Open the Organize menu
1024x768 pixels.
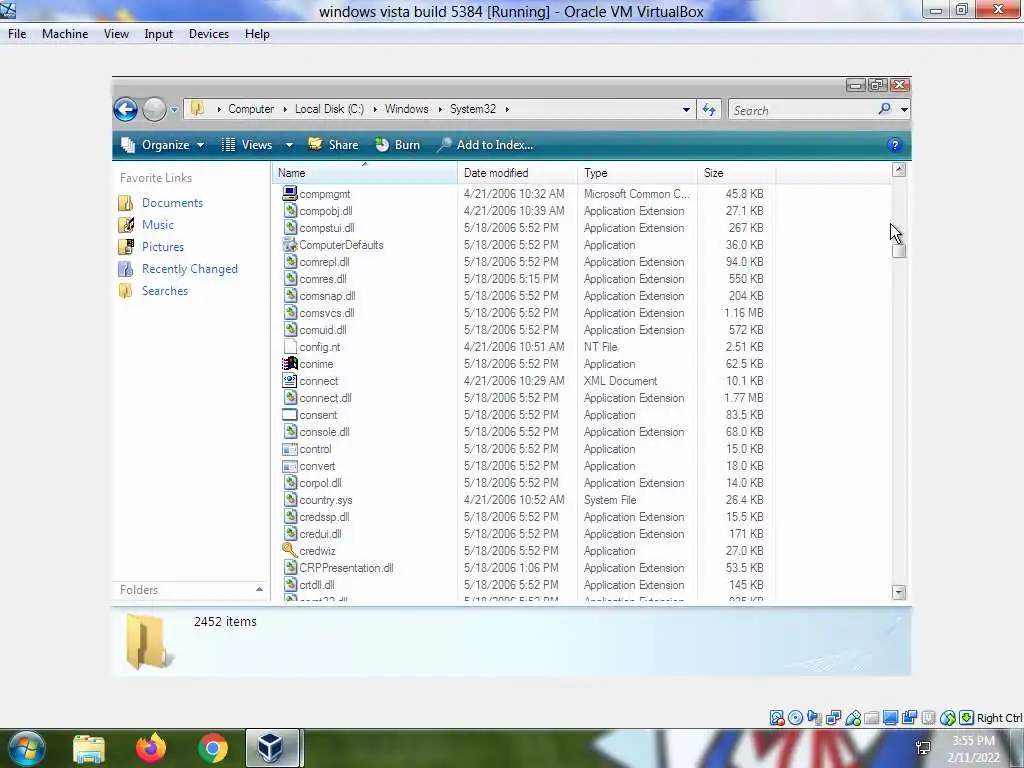(x=163, y=145)
